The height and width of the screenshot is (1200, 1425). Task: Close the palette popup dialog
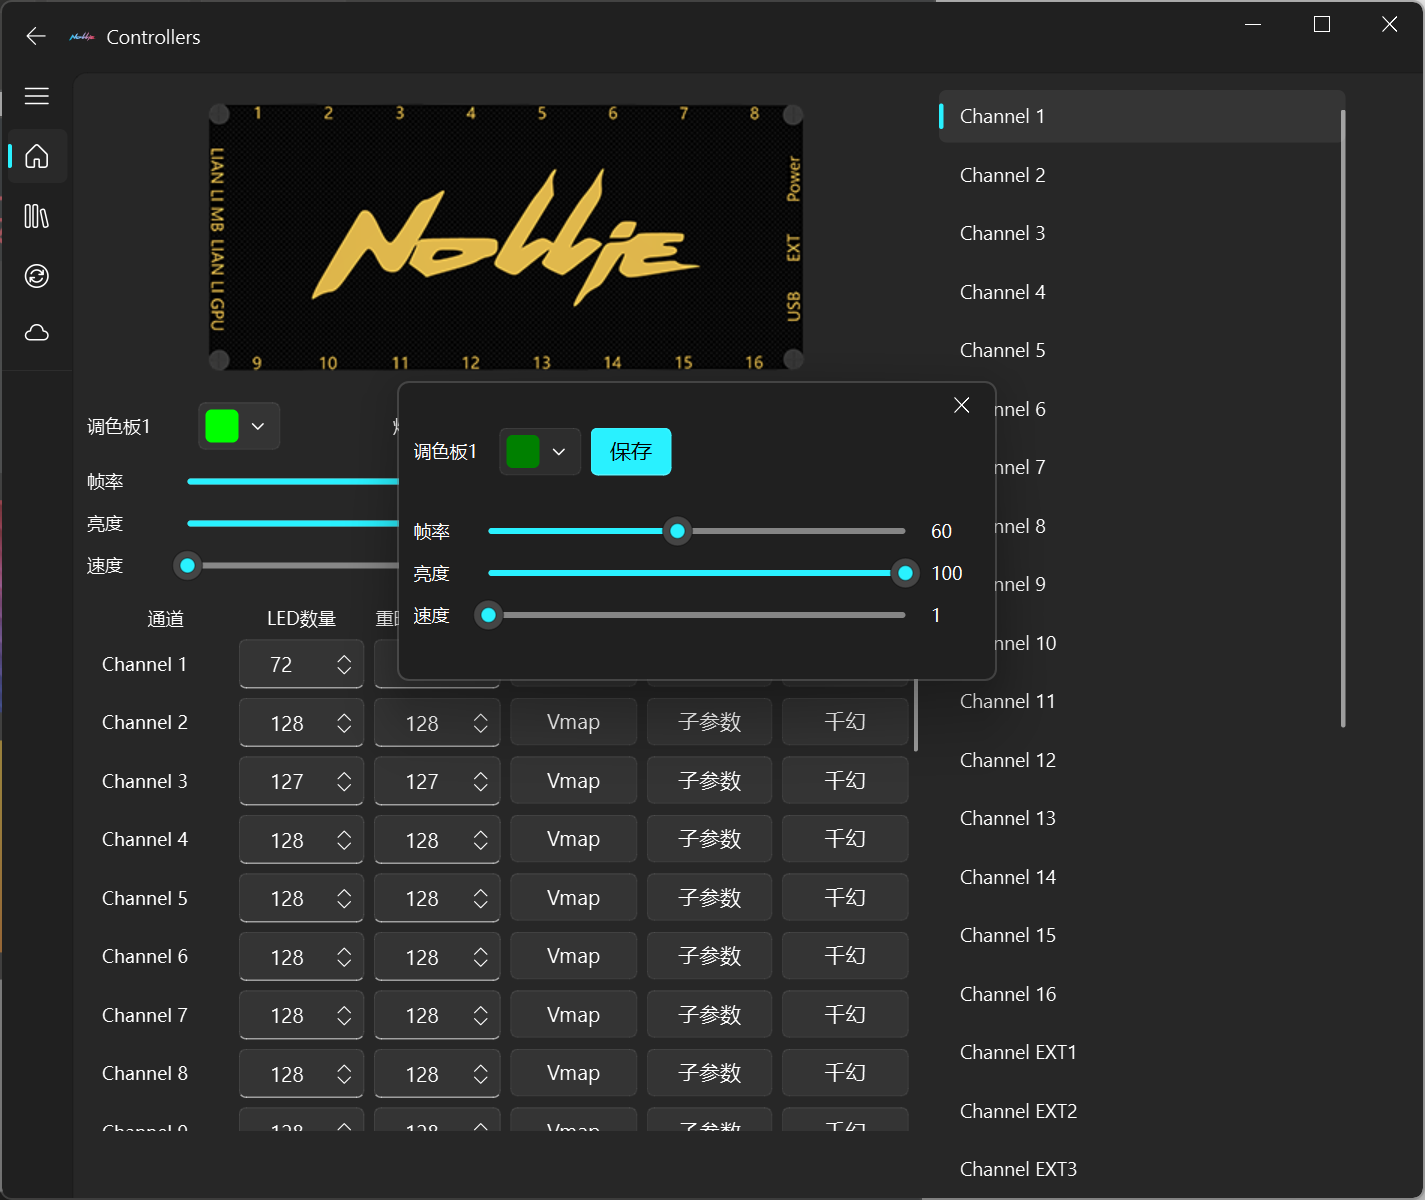coord(962,405)
